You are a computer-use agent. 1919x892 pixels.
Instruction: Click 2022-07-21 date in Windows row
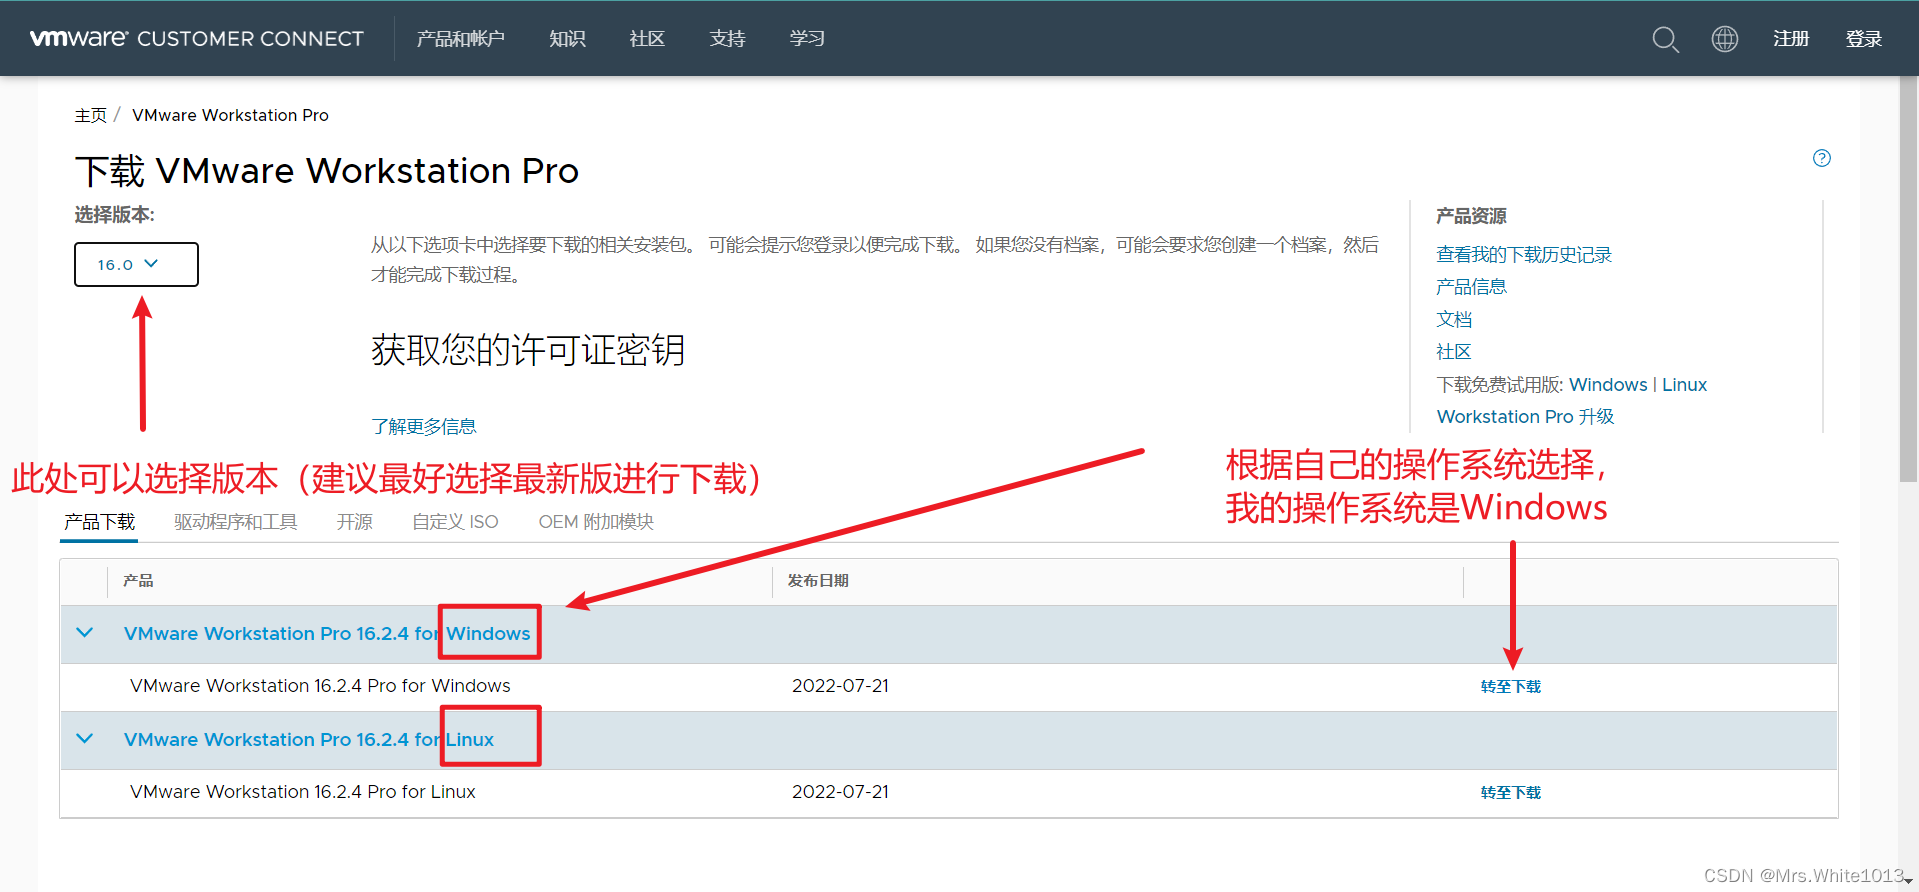coord(840,686)
